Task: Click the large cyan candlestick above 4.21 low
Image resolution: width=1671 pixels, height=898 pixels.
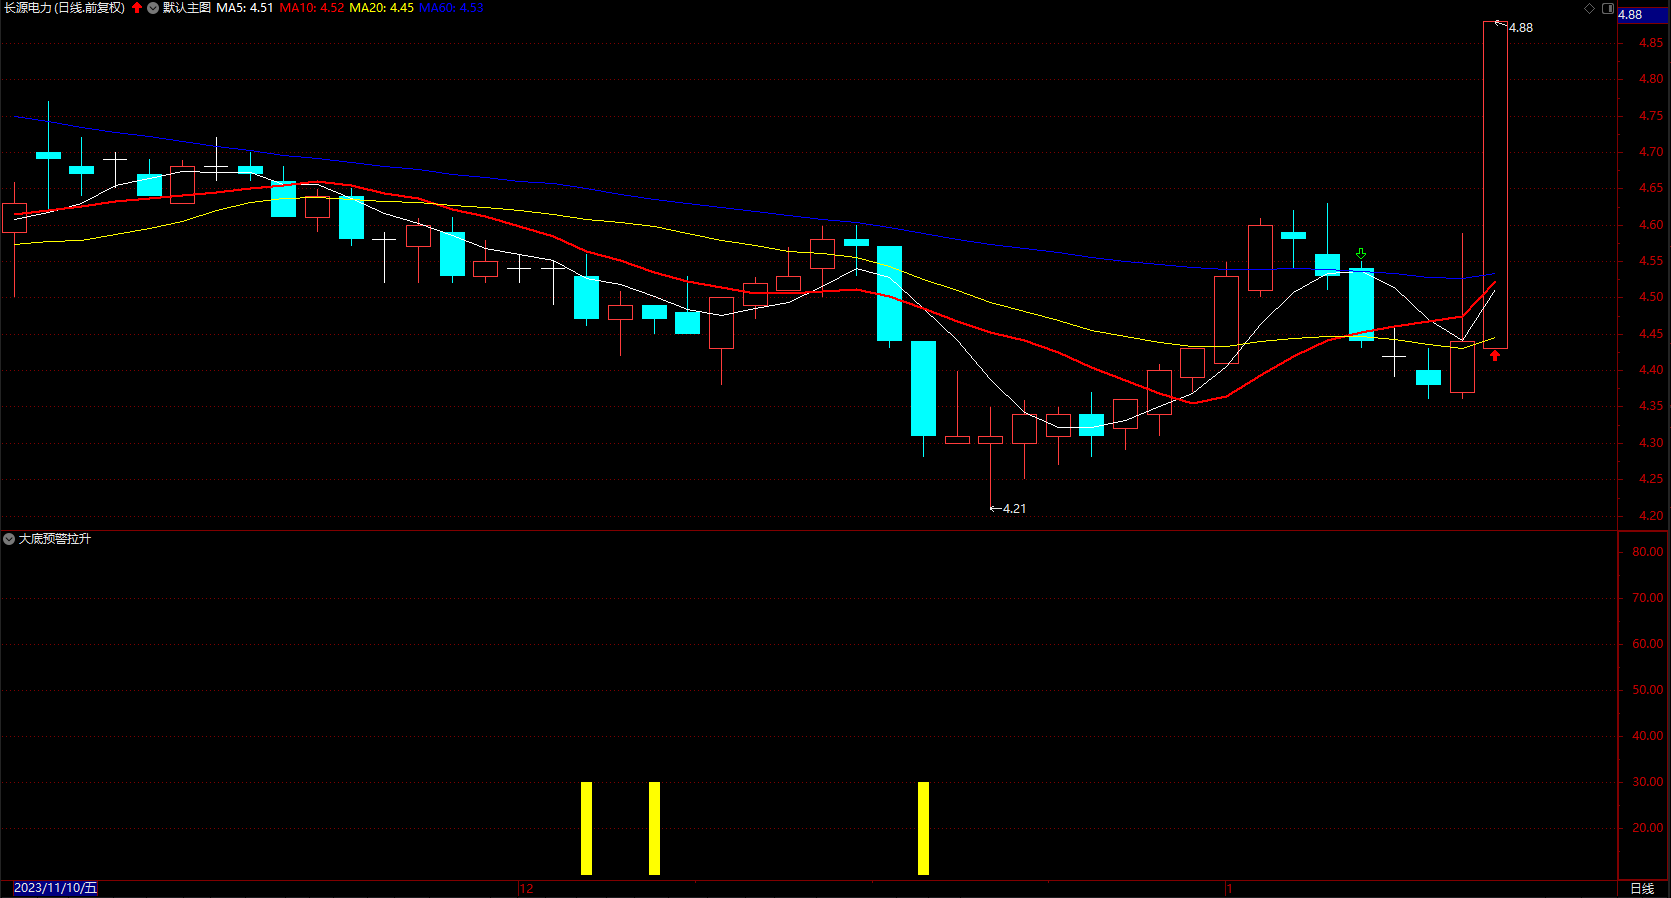Action: pos(923,388)
